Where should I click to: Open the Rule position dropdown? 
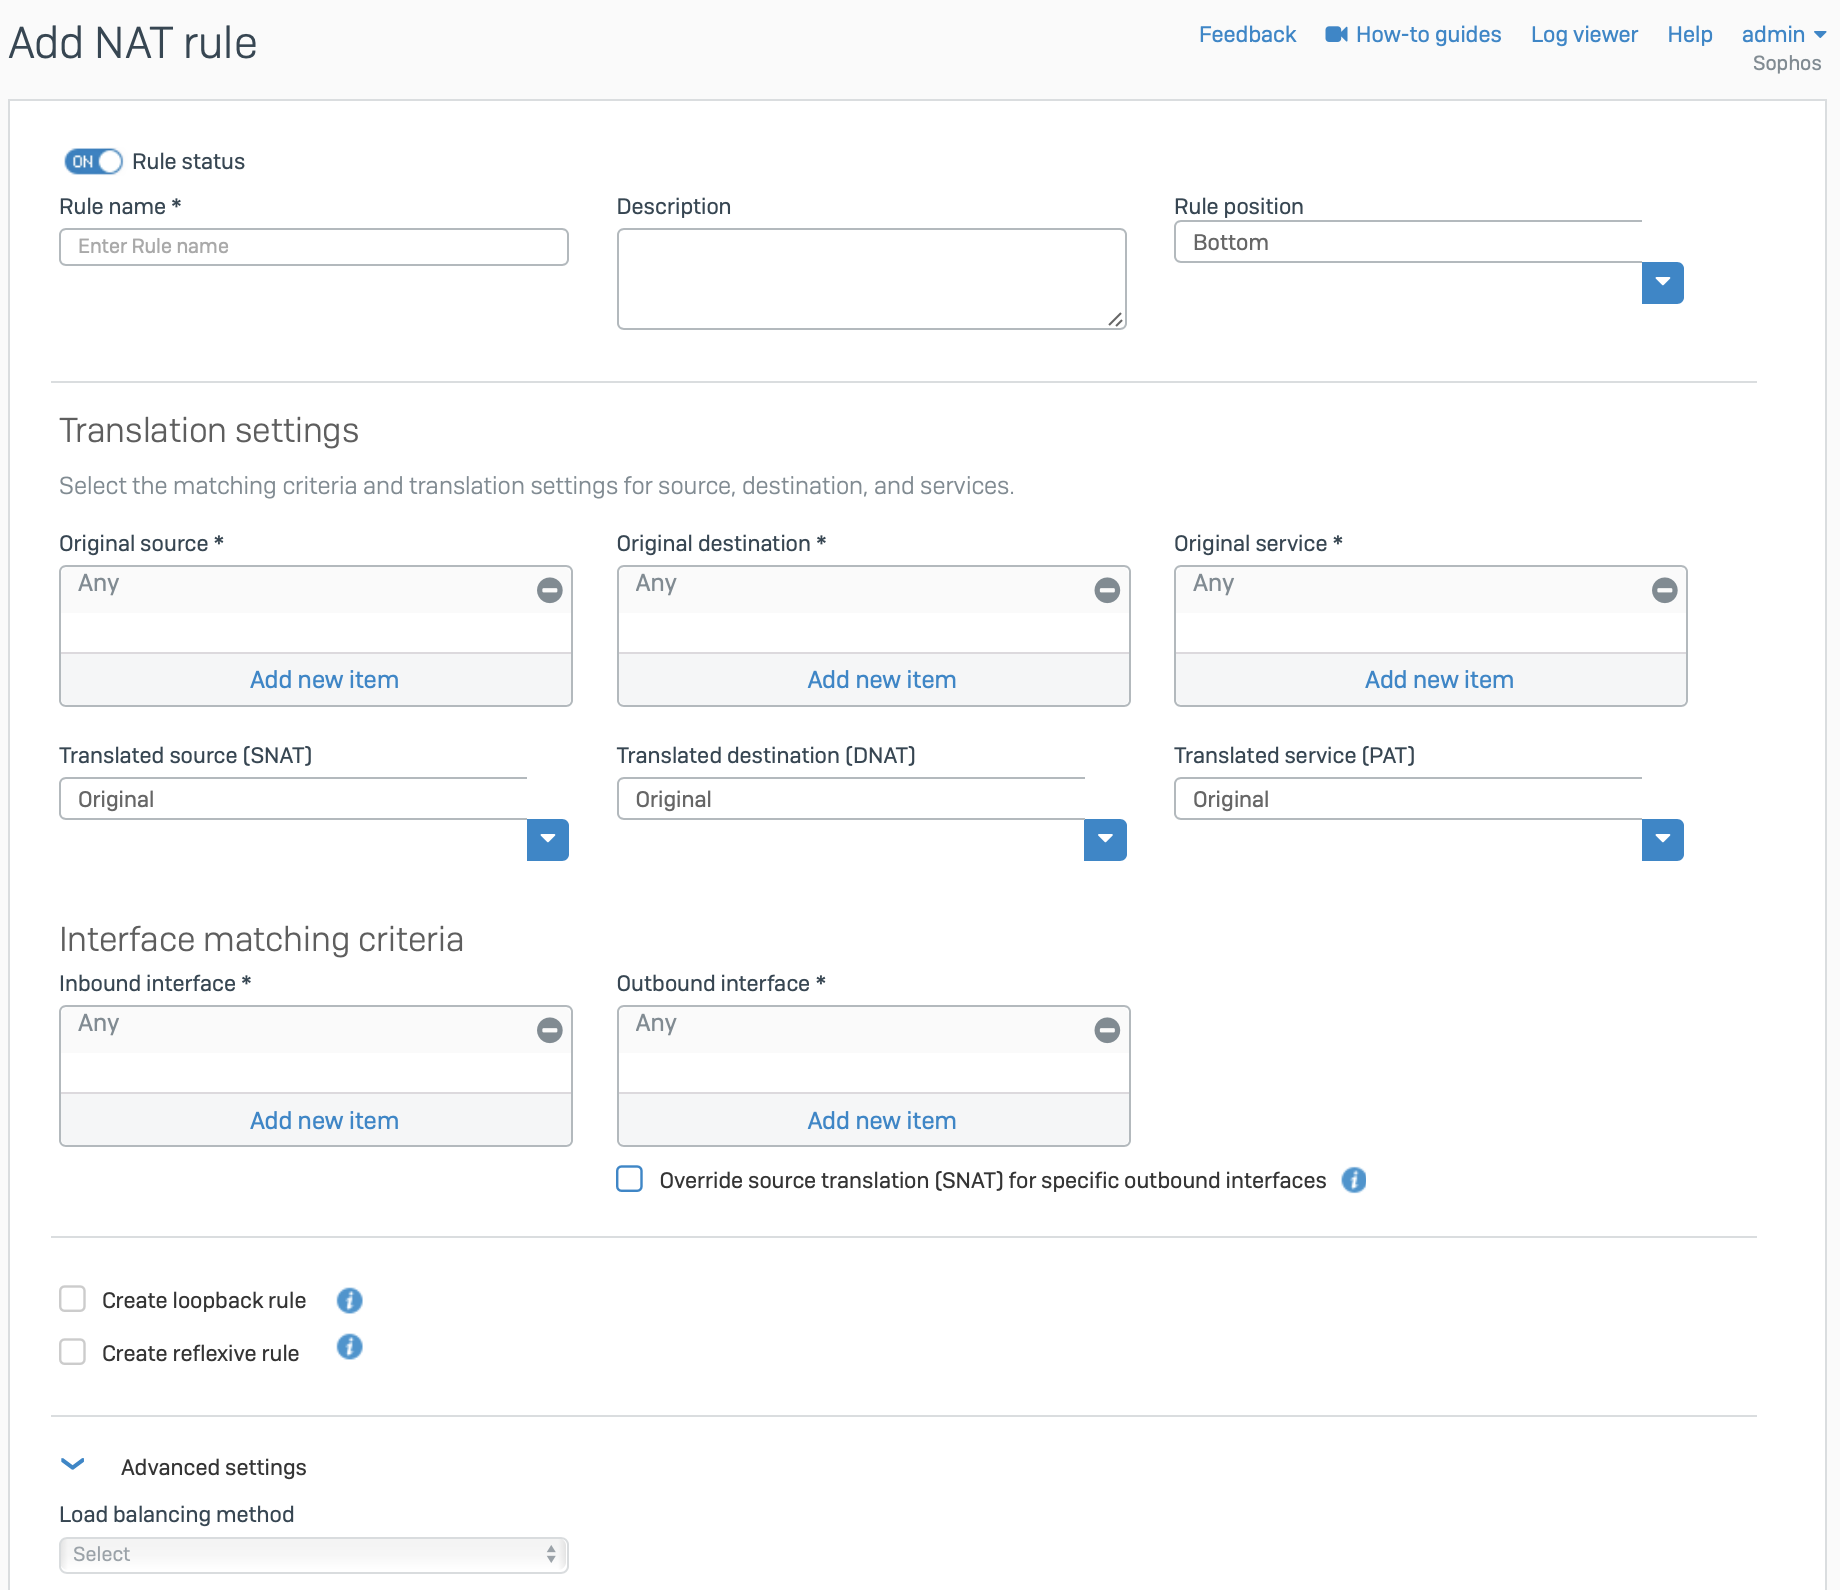point(1662,282)
